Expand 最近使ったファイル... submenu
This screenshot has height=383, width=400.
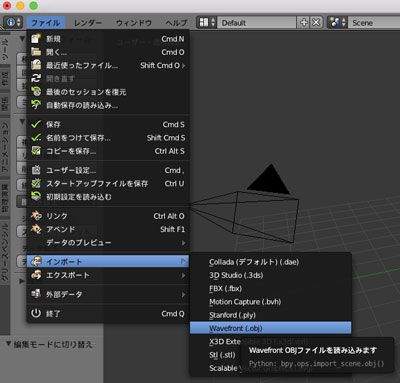(x=108, y=65)
